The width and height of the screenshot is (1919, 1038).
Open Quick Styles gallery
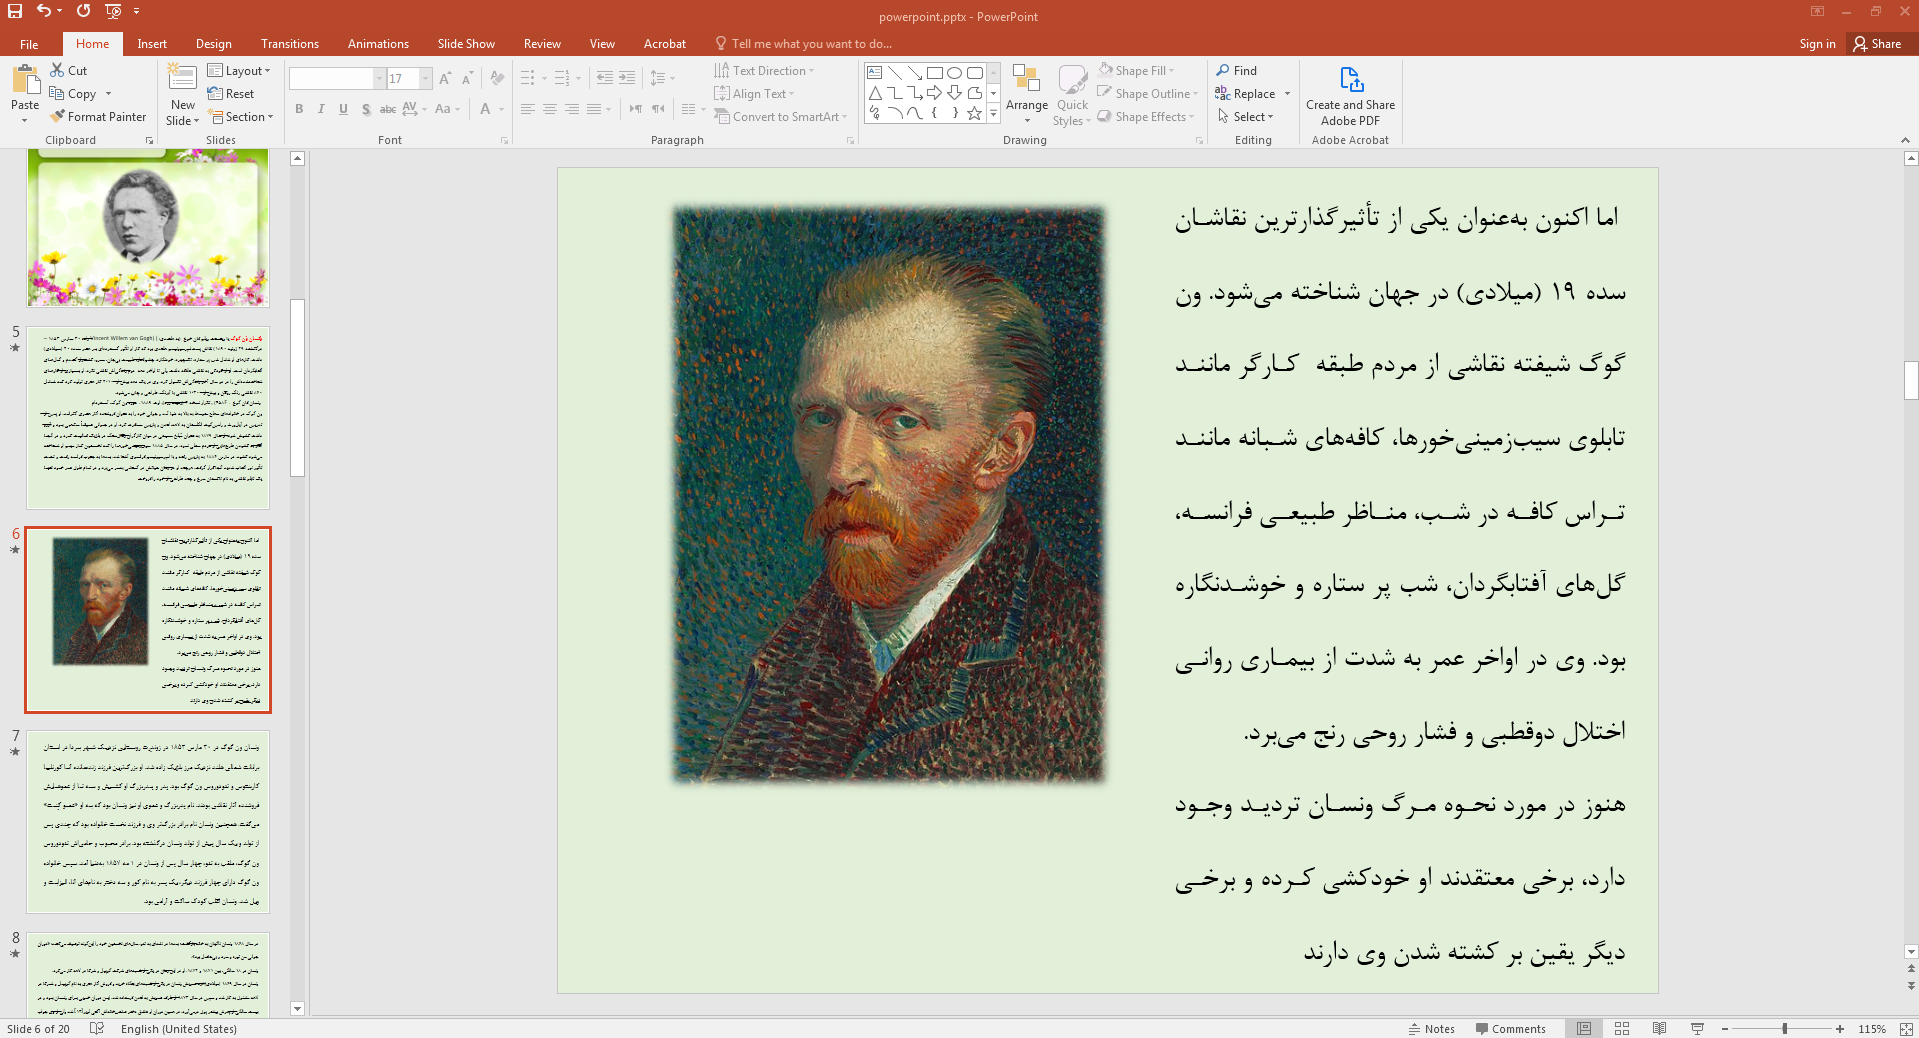pyautogui.click(x=1072, y=95)
